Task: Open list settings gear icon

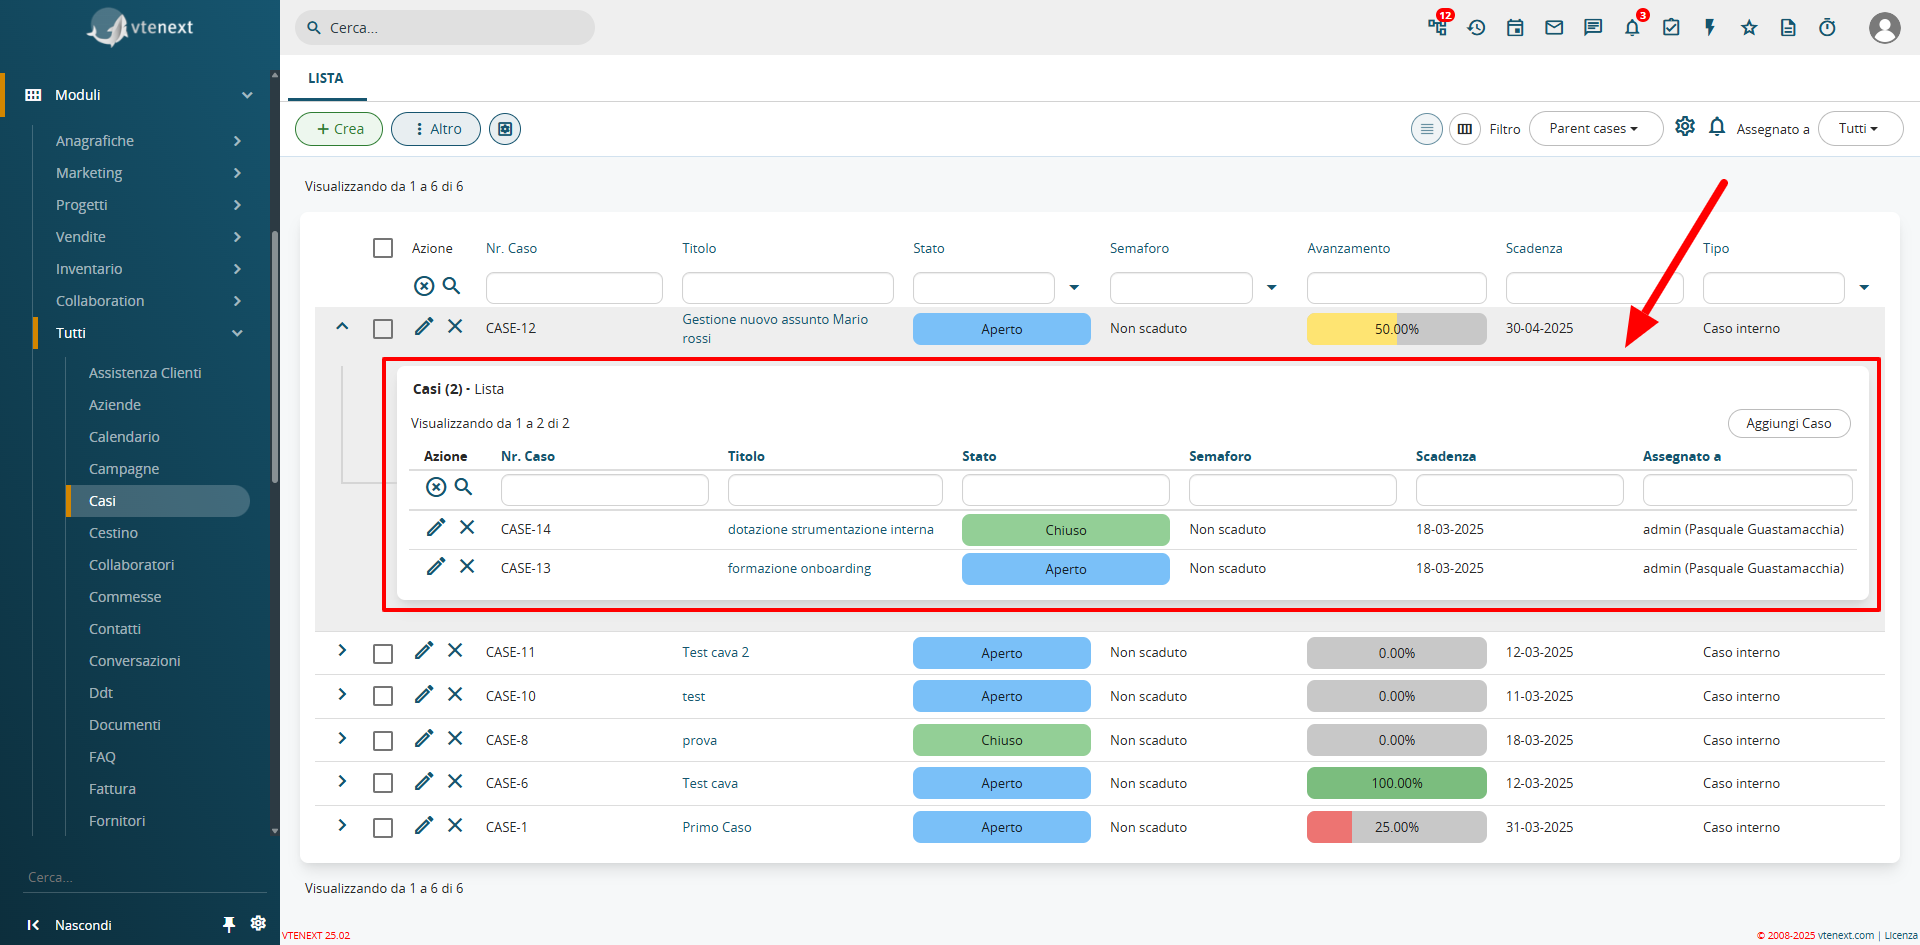Action: click(x=1685, y=127)
